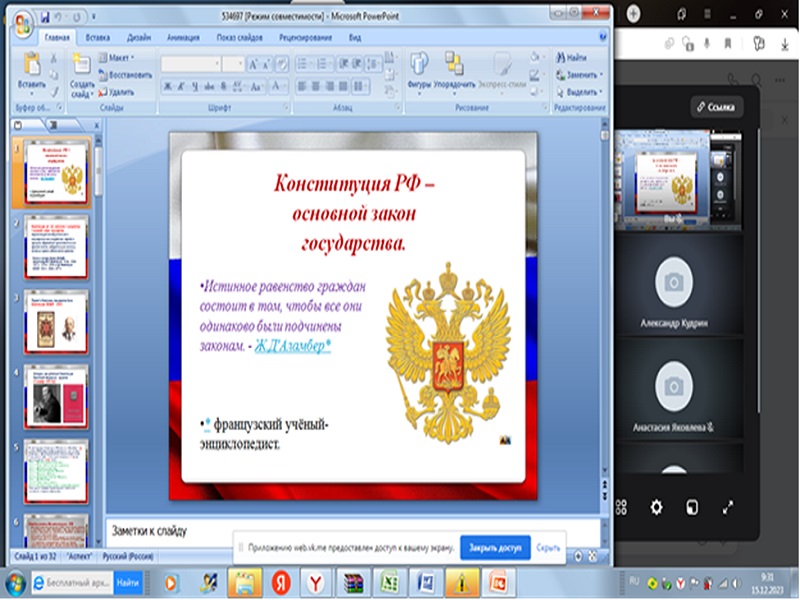Expand VK call window to fullscreen
Screen dimensions: 800x600
click(x=728, y=507)
